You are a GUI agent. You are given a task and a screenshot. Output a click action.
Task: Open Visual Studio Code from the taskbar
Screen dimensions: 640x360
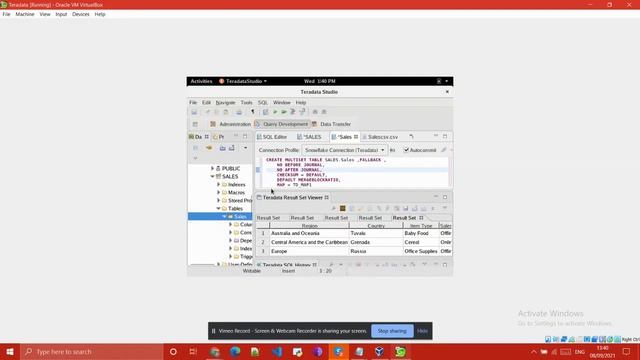coord(277,351)
